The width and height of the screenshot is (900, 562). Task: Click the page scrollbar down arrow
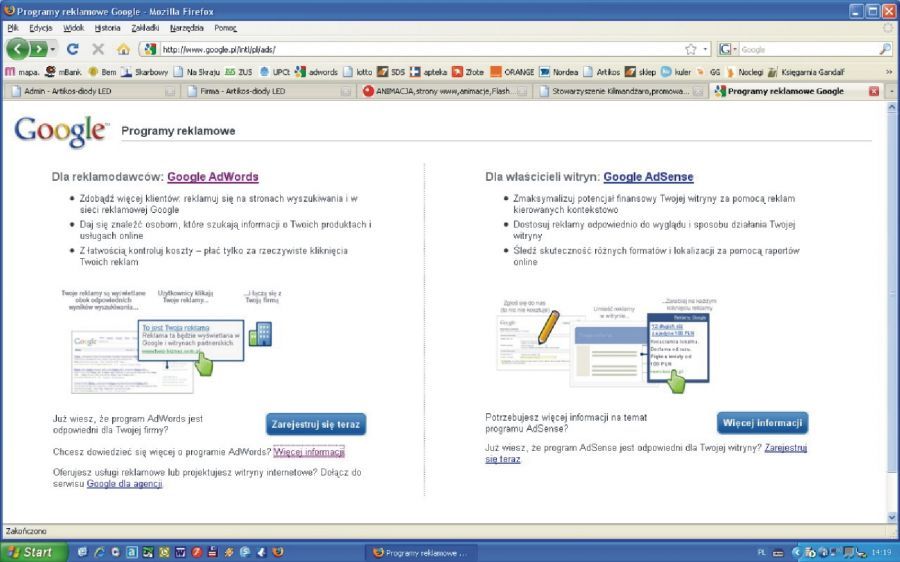892,517
